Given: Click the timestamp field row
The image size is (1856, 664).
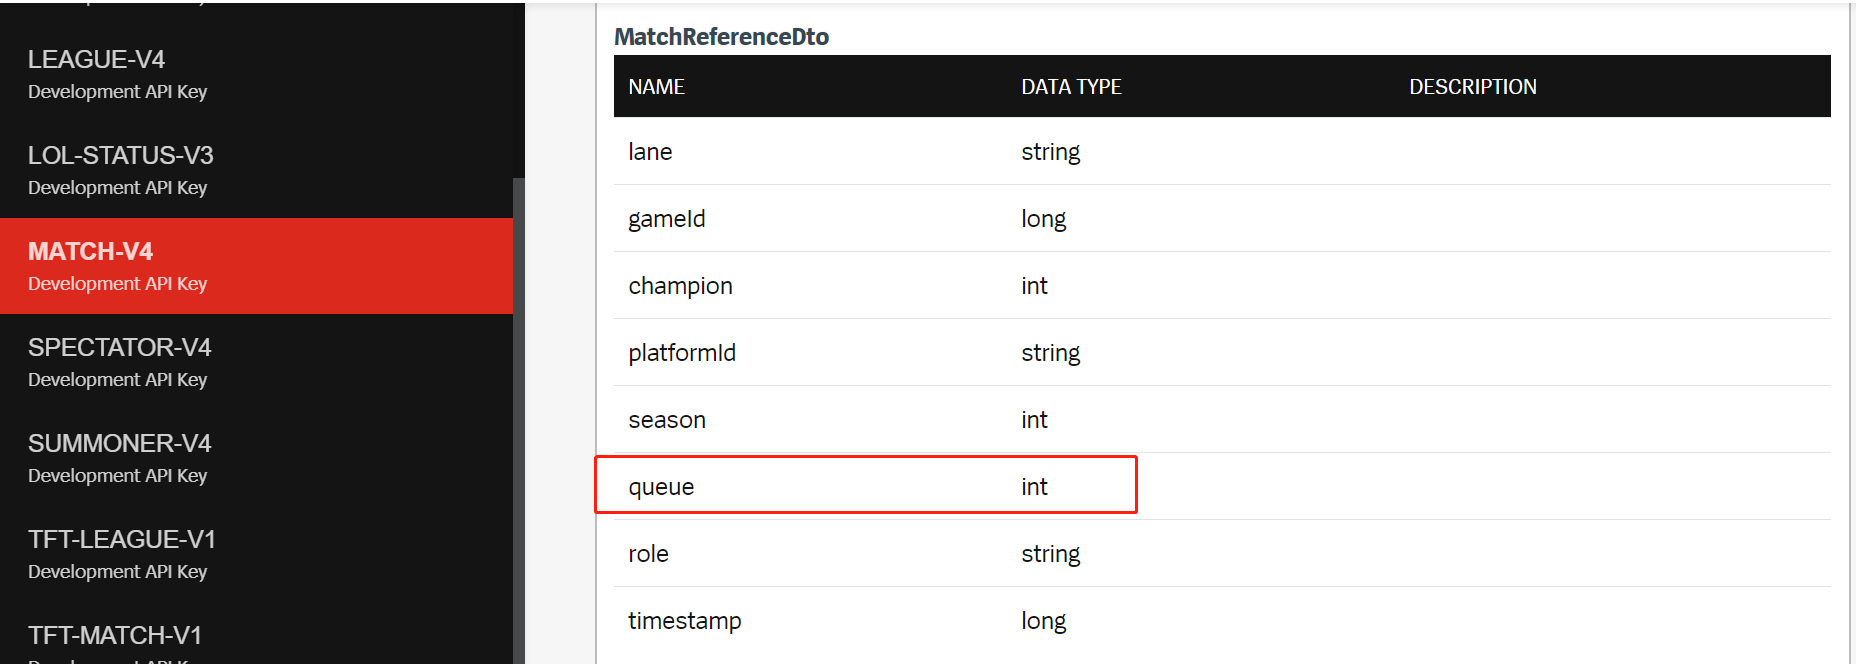Looking at the screenshot, I should click(685, 620).
